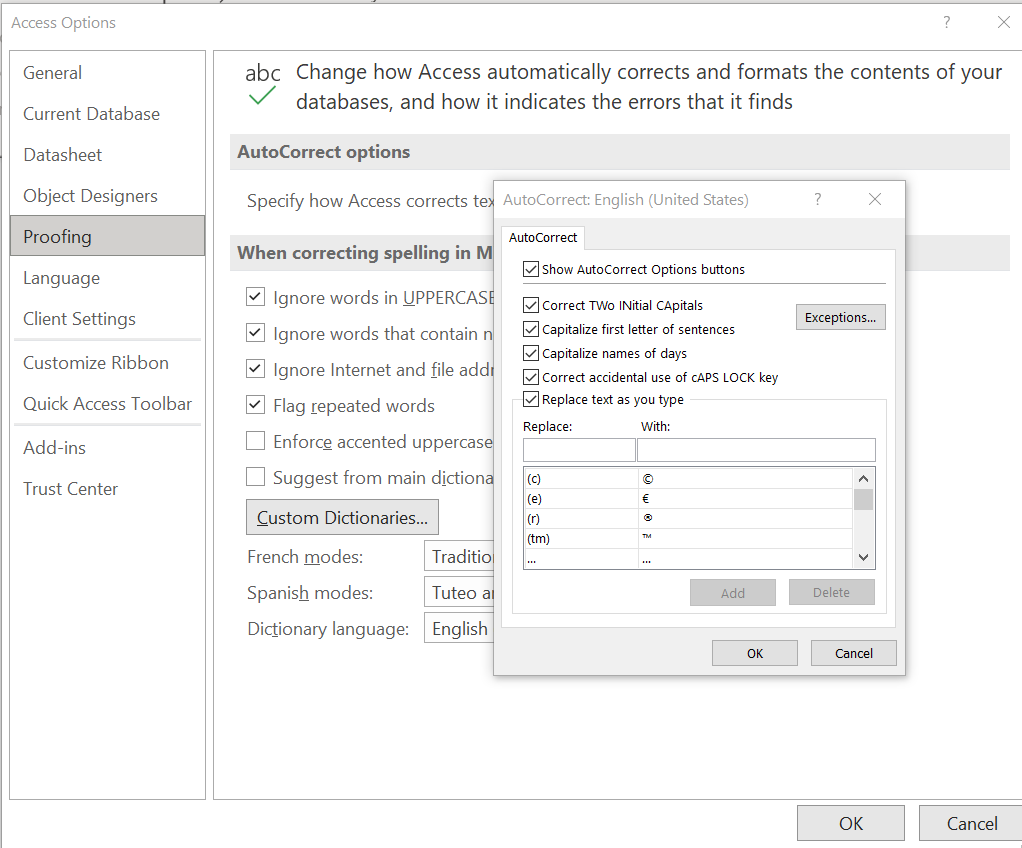Close the AutoCorrect dialog

tap(875, 199)
